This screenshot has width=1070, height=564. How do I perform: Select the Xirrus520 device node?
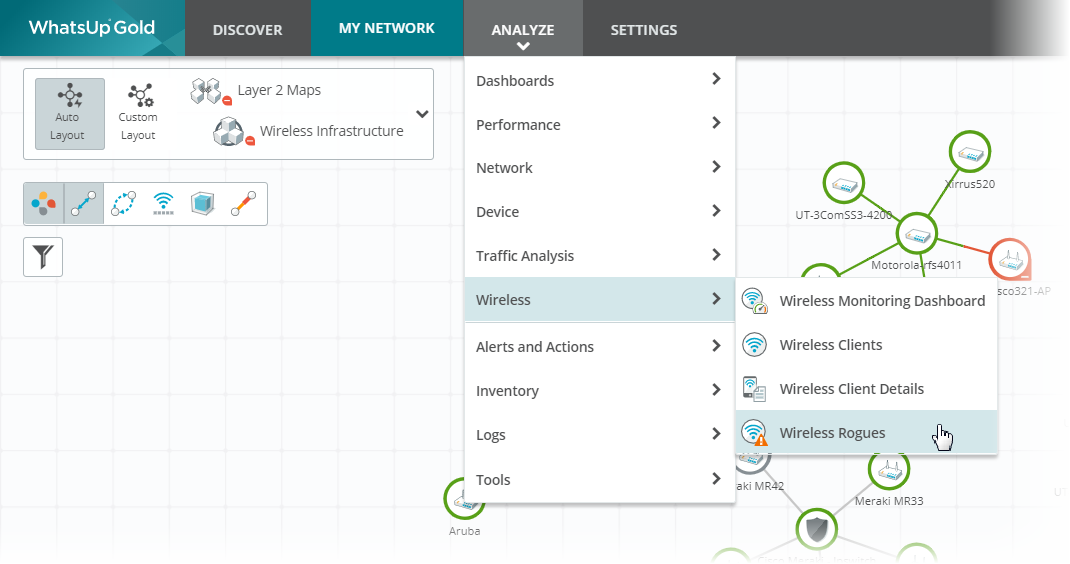coord(970,152)
